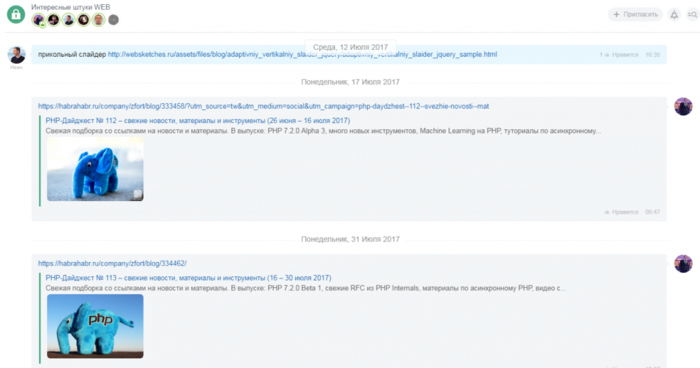This screenshot has height=368, width=700.
Task: Click the 08:47 timestamp on digest 112 message
Action: (x=652, y=212)
